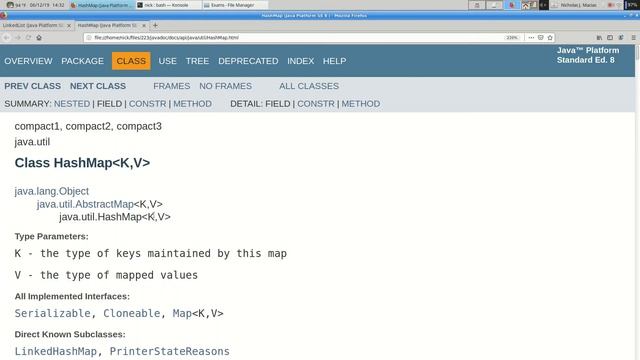This screenshot has width=640, height=360.
Task: Click the 'Class HashMap<K,V>' heading
Action: point(82,162)
